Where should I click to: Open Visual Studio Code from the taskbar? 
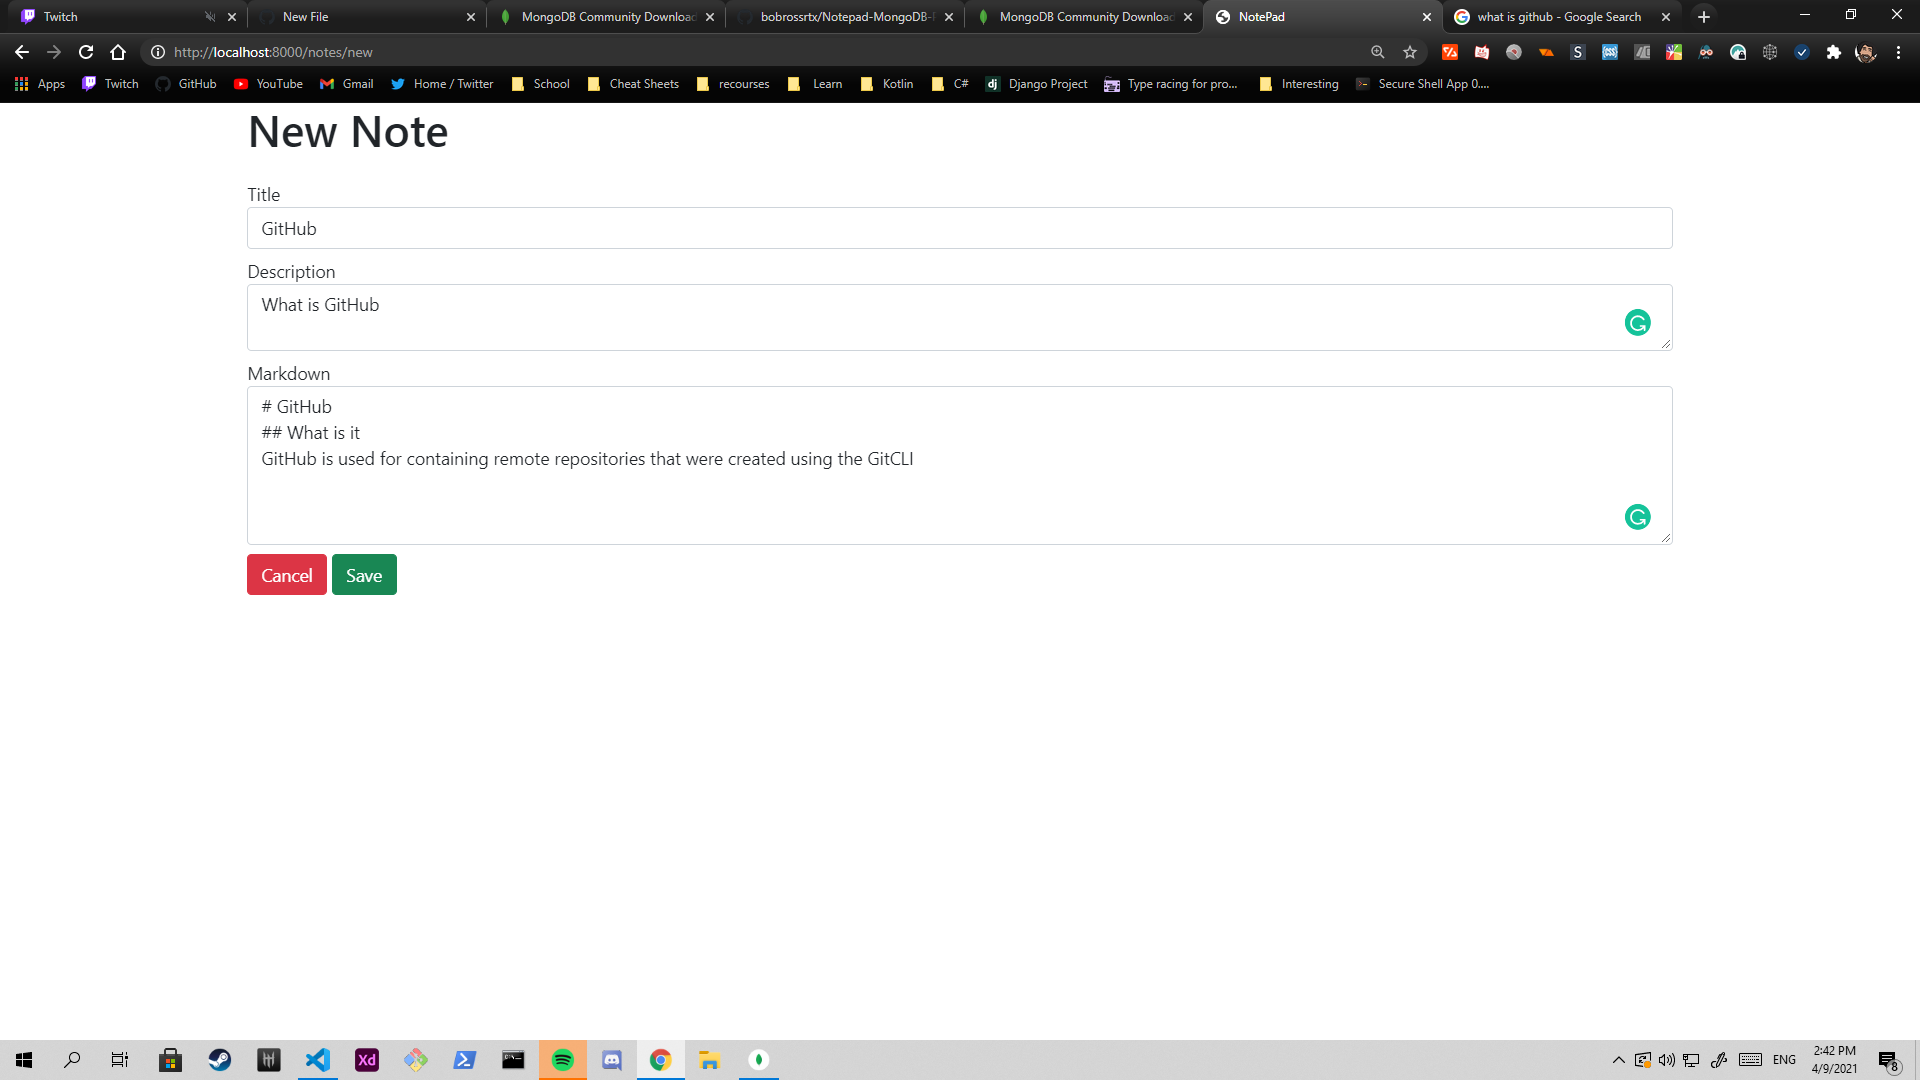pos(318,1060)
